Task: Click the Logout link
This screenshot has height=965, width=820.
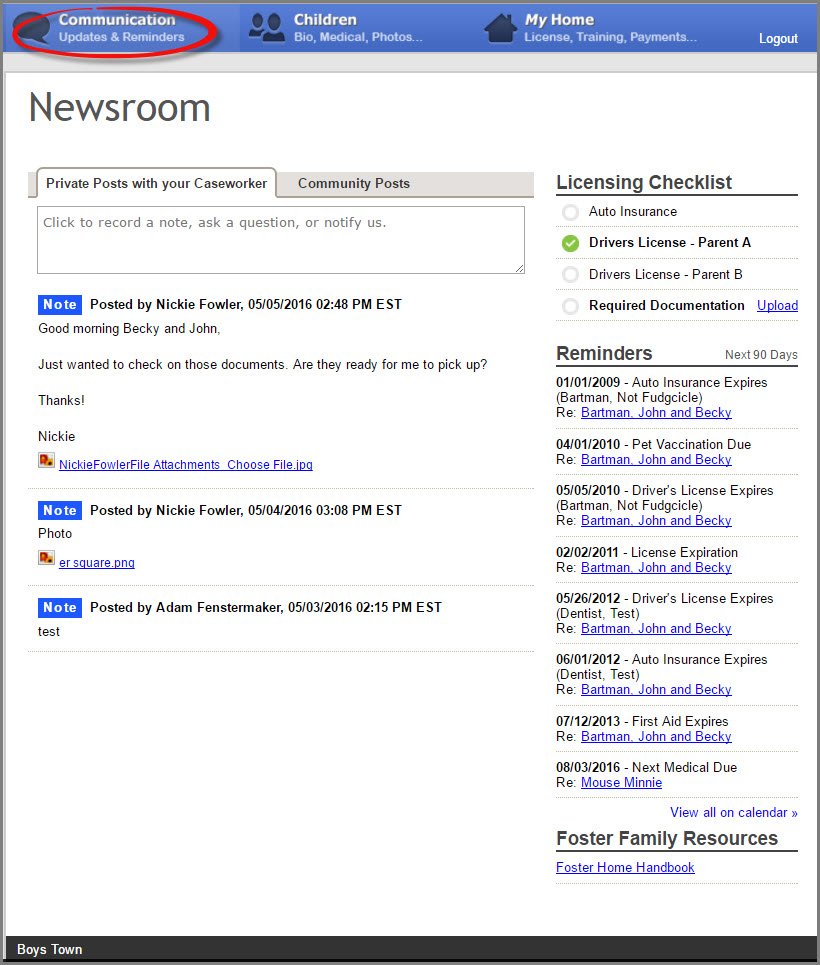Action: pos(778,38)
